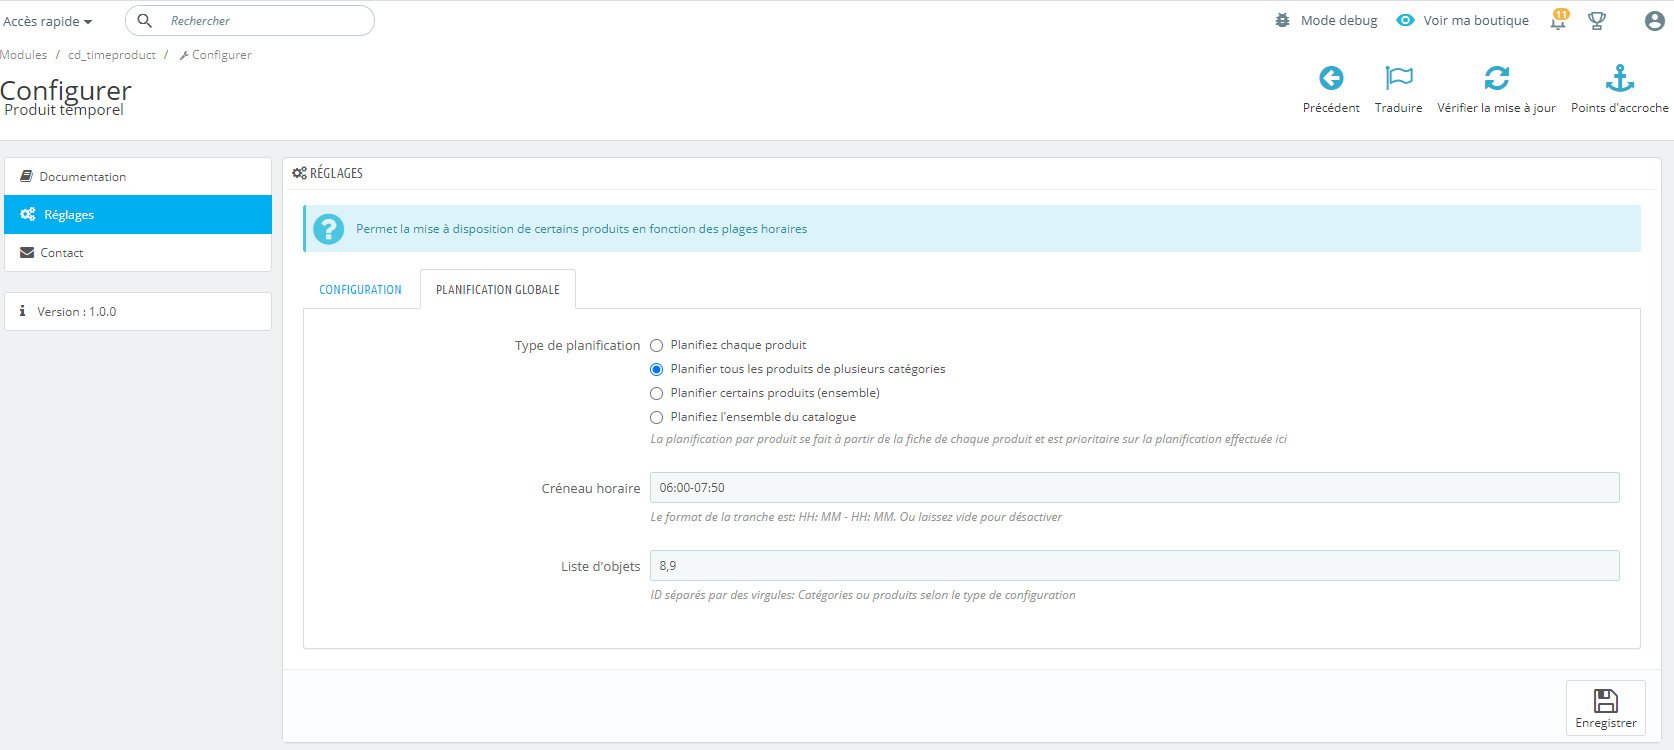
Task: Select Planifiez chaque produit radio
Action: [x=657, y=346]
